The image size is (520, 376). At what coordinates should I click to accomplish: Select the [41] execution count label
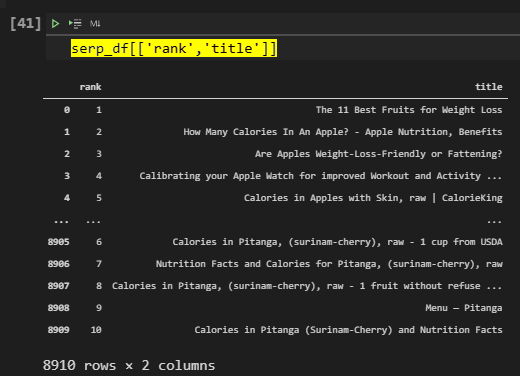point(25,24)
